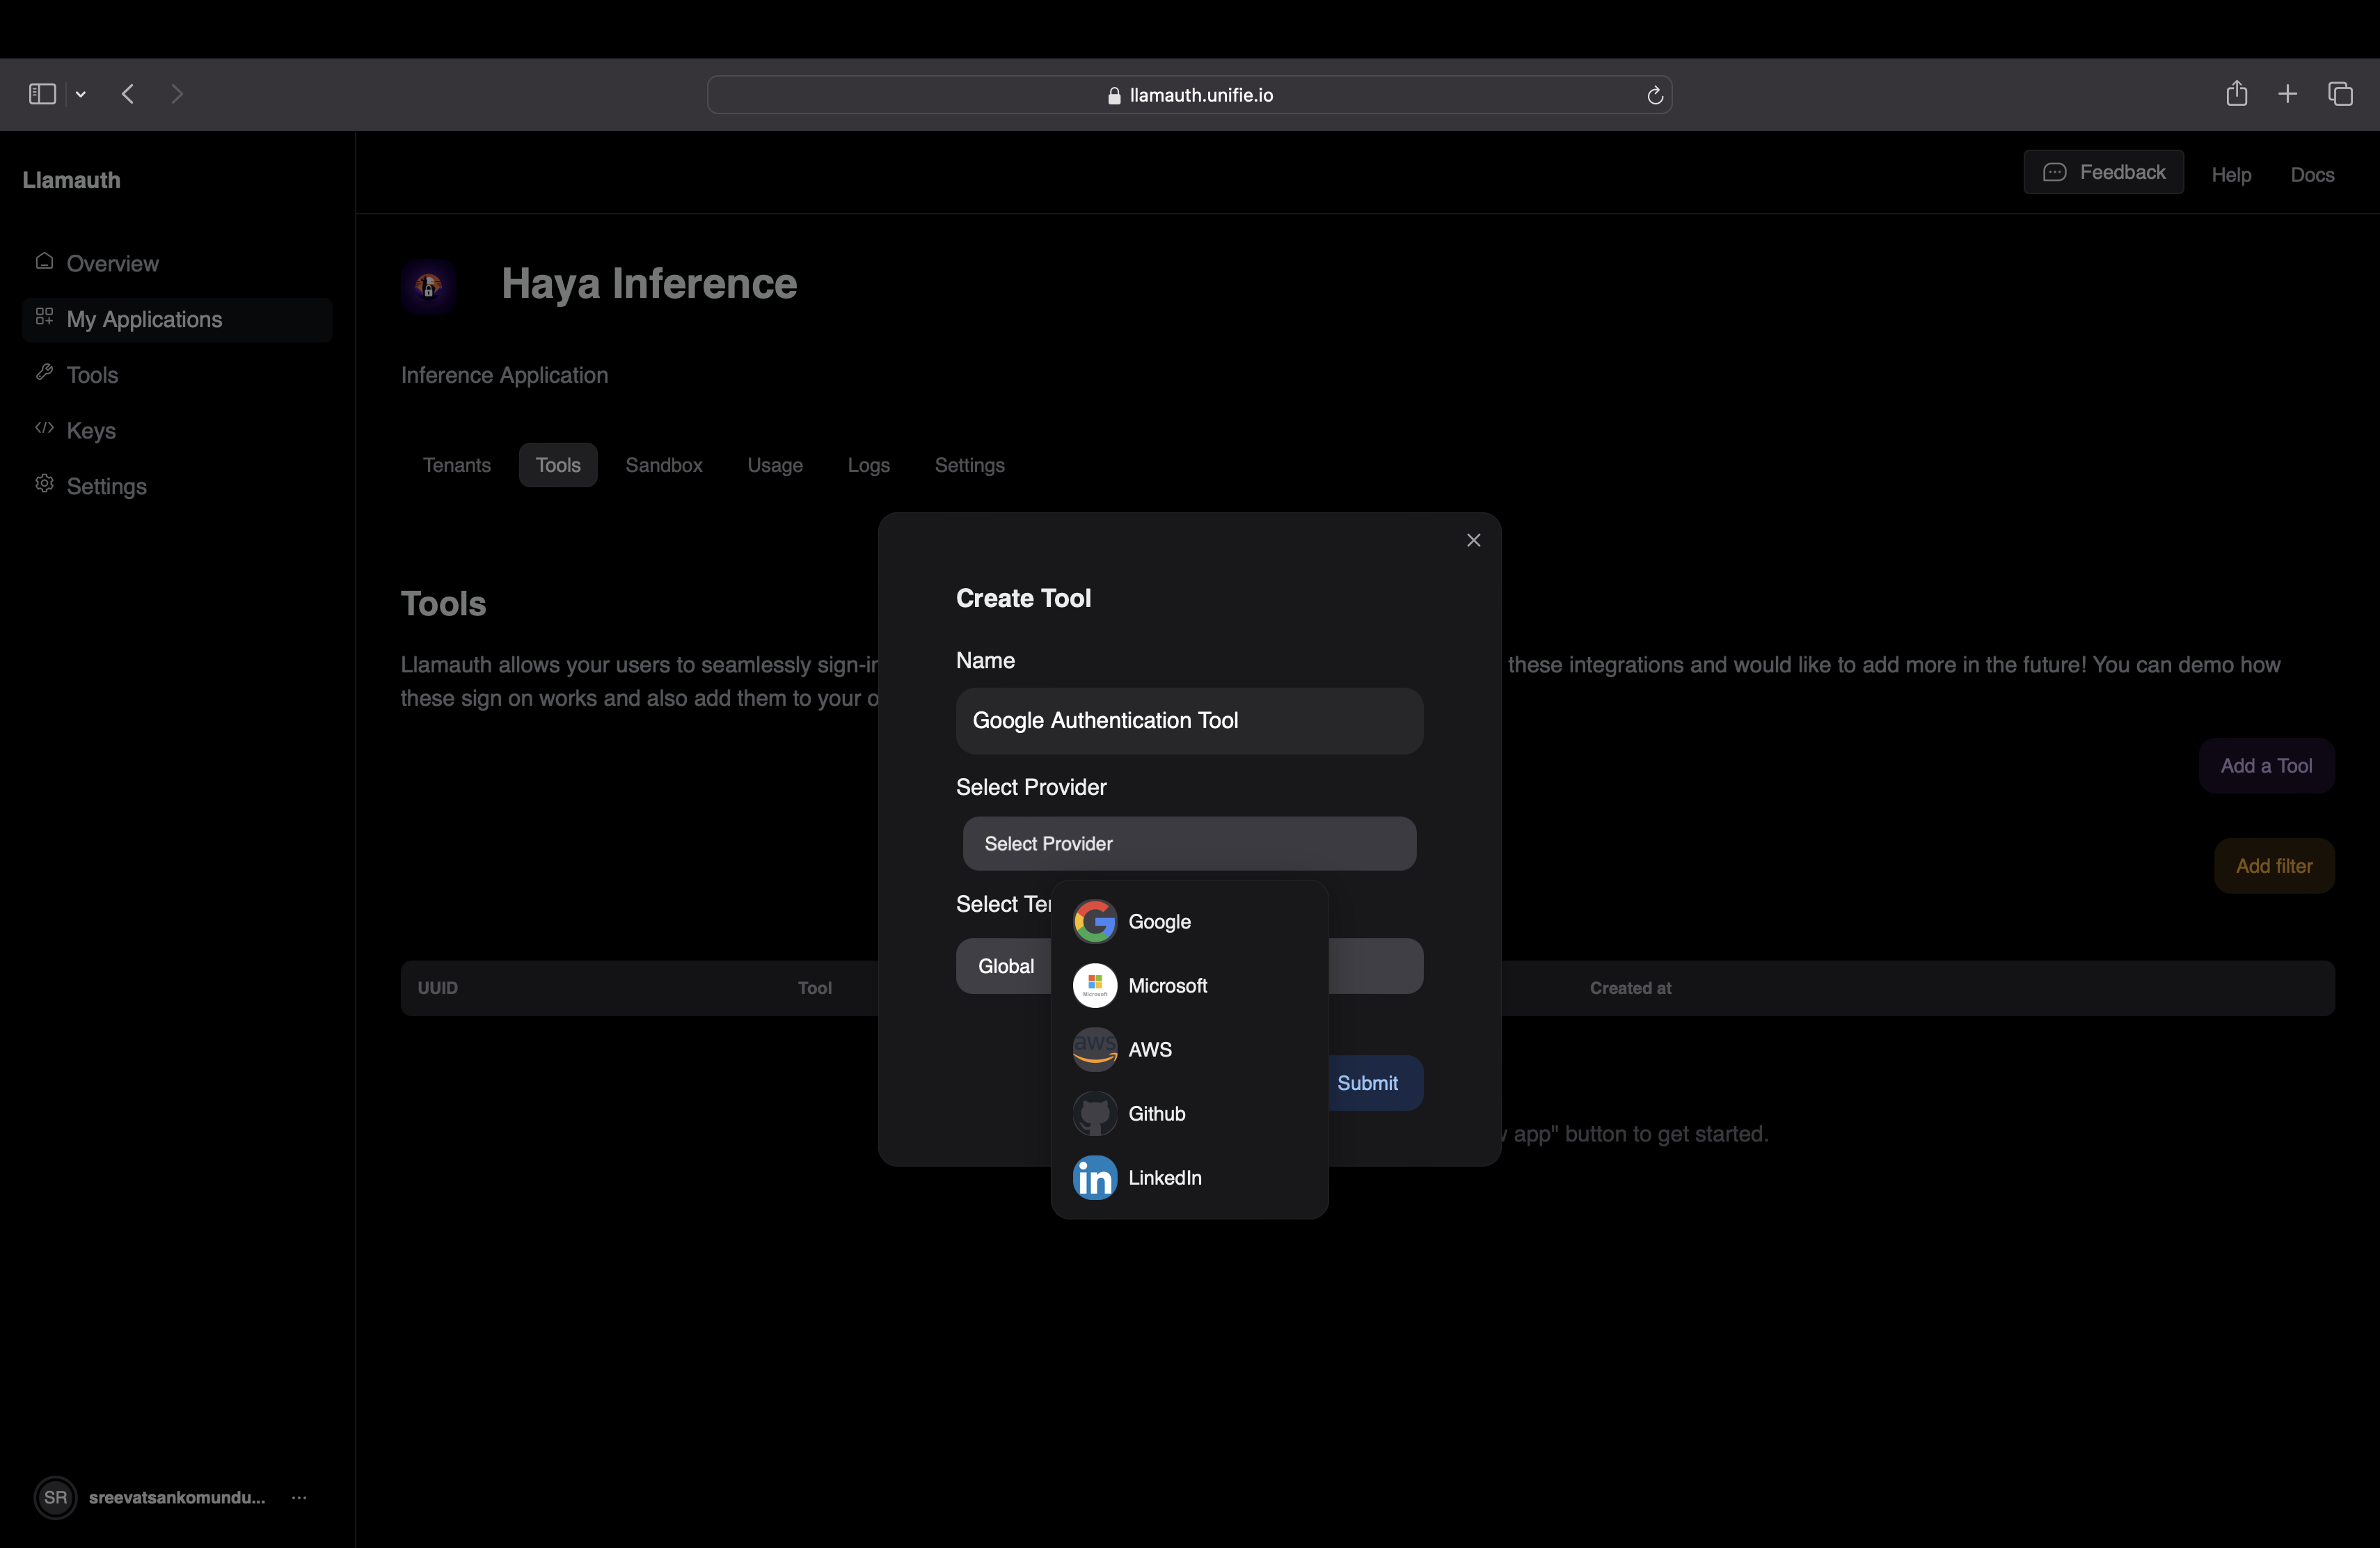Switch to the Tenants tab
This screenshot has height=1548, width=2380.
click(457, 465)
